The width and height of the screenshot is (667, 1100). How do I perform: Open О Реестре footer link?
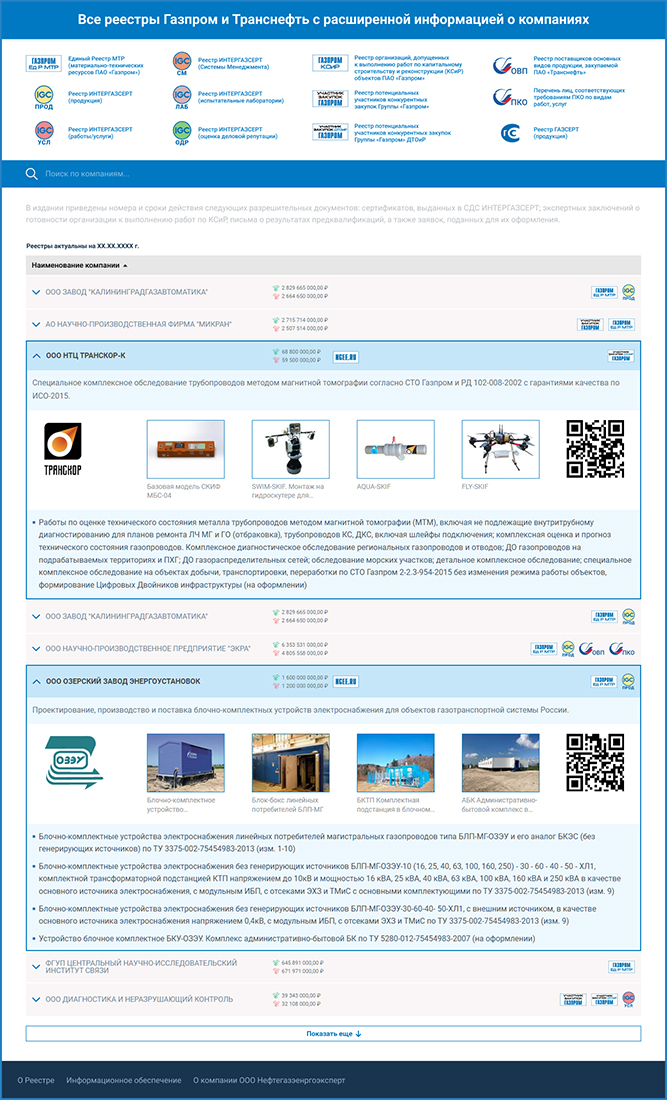click(36, 1080)
